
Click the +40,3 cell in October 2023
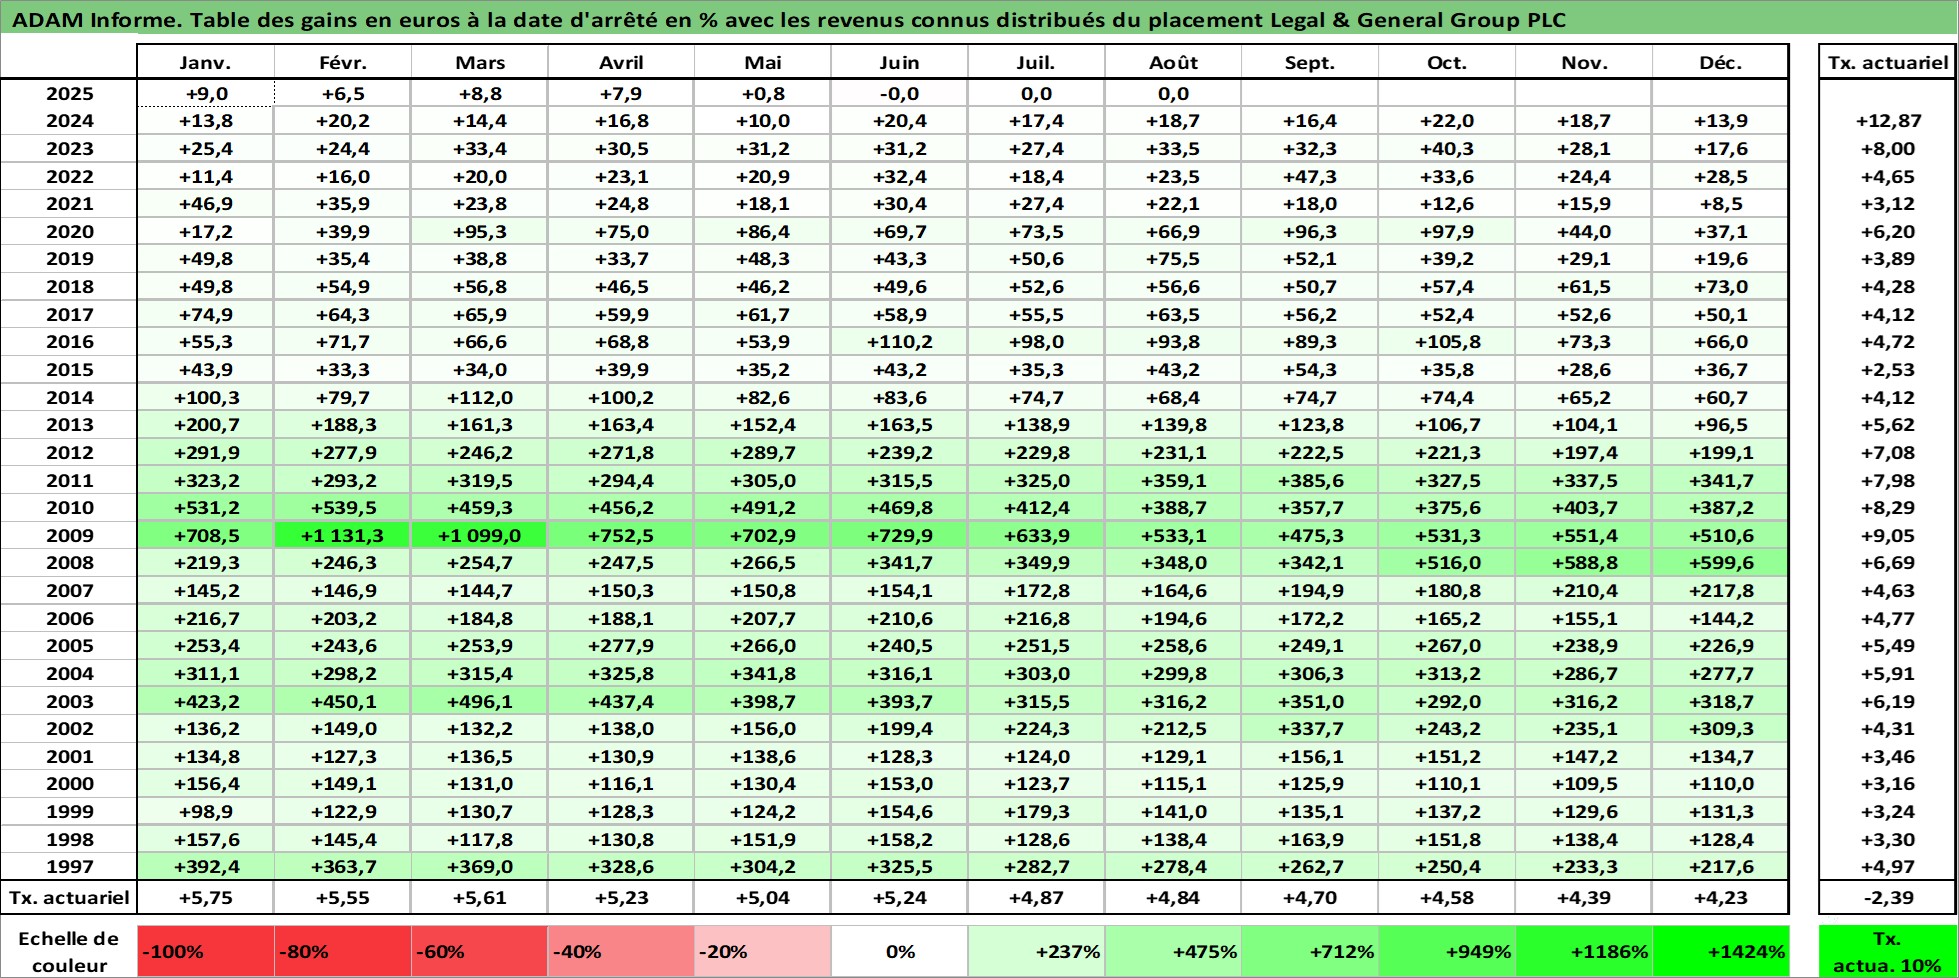(1447, 149)
